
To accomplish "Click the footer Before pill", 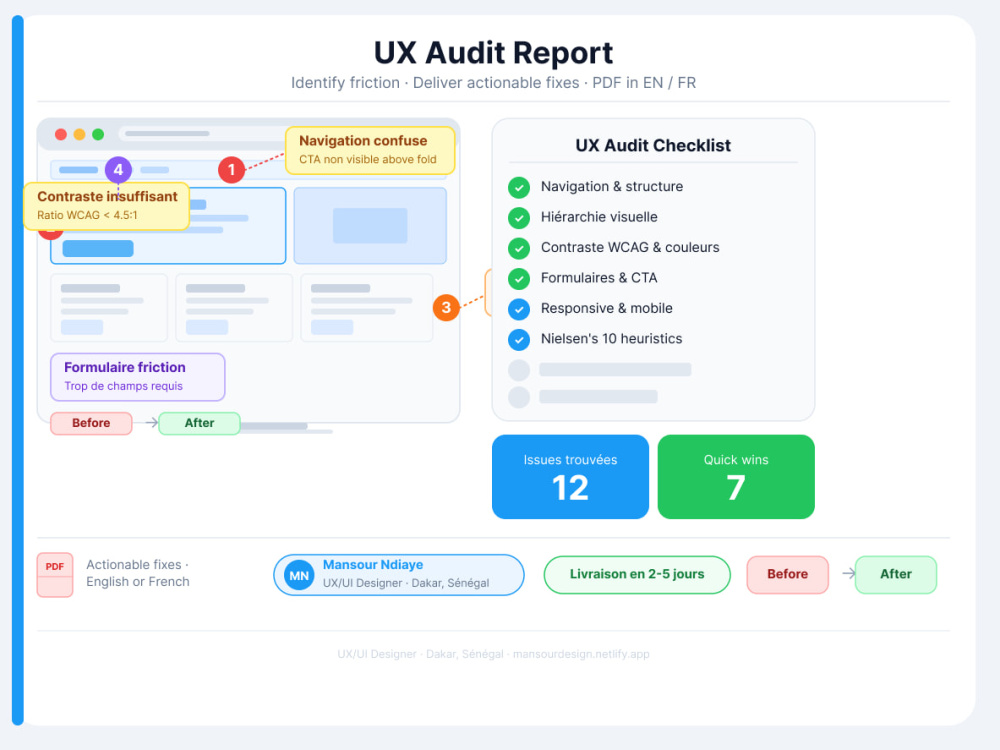I will [788, 575].
